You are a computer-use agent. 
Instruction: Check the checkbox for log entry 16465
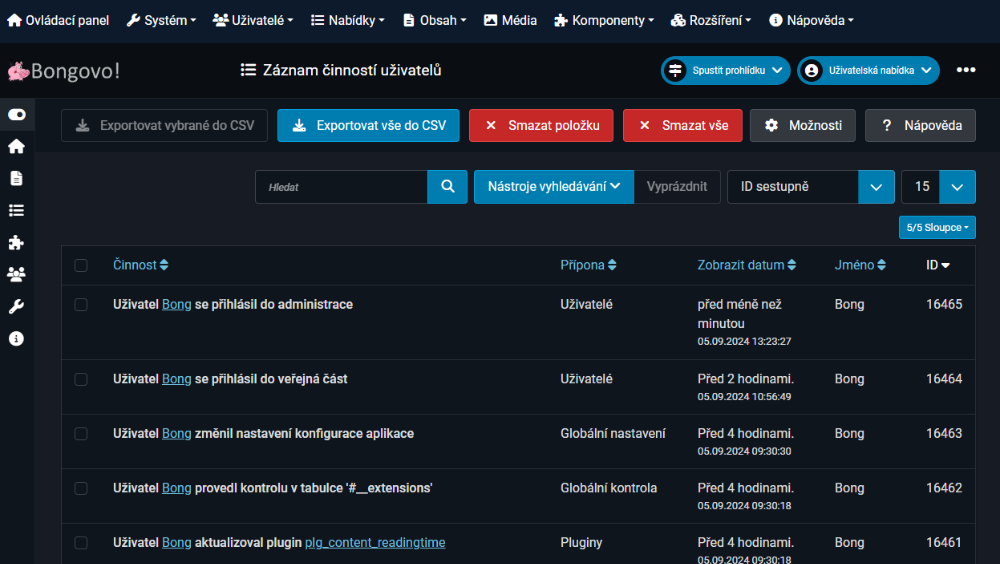coord(81,305)
